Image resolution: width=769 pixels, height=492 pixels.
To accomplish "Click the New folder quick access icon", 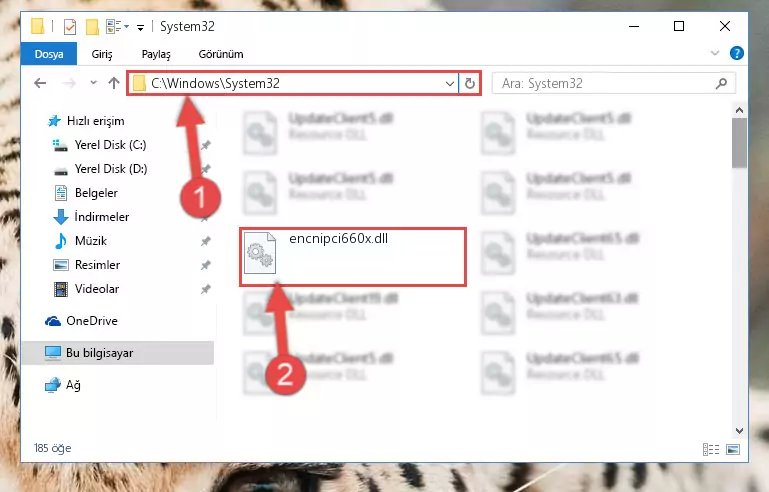I will click(x=92, y=26).
